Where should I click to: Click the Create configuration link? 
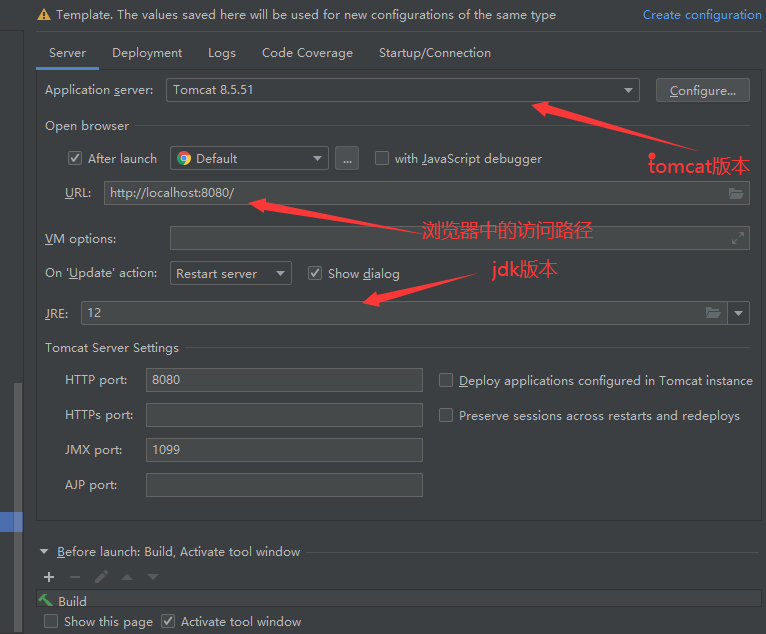(702, 15)
